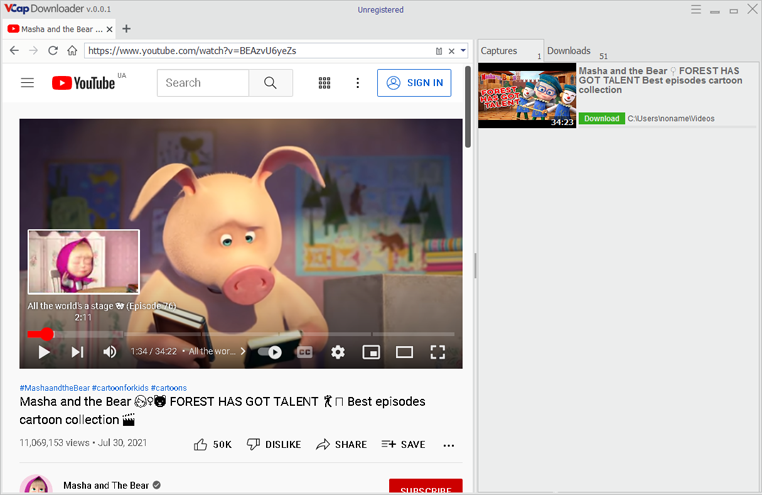Image resolution: width=762 pixels, height=495 pixels.
Task: Toggle the autoplay switch in player
Action: click(x=270, y=352)
